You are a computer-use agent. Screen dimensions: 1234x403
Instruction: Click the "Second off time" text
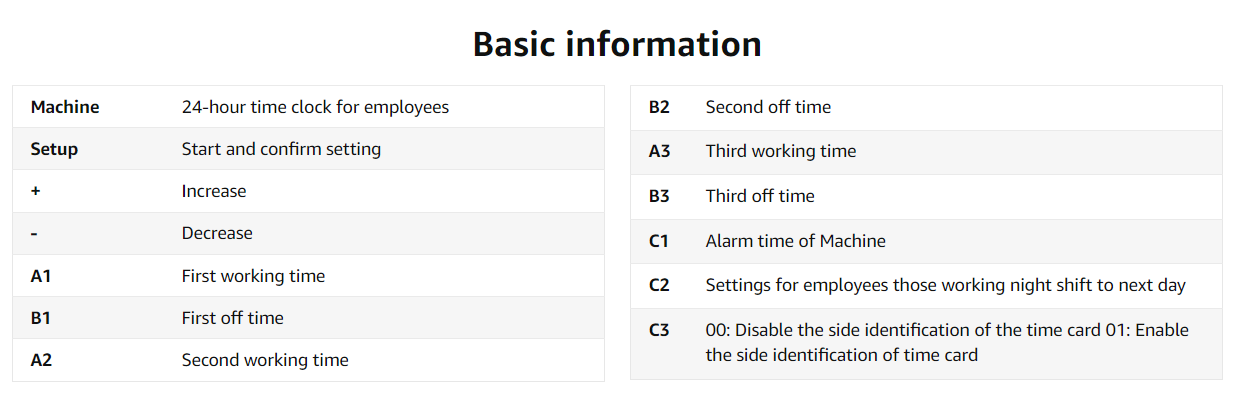click(x=768, y=107)
